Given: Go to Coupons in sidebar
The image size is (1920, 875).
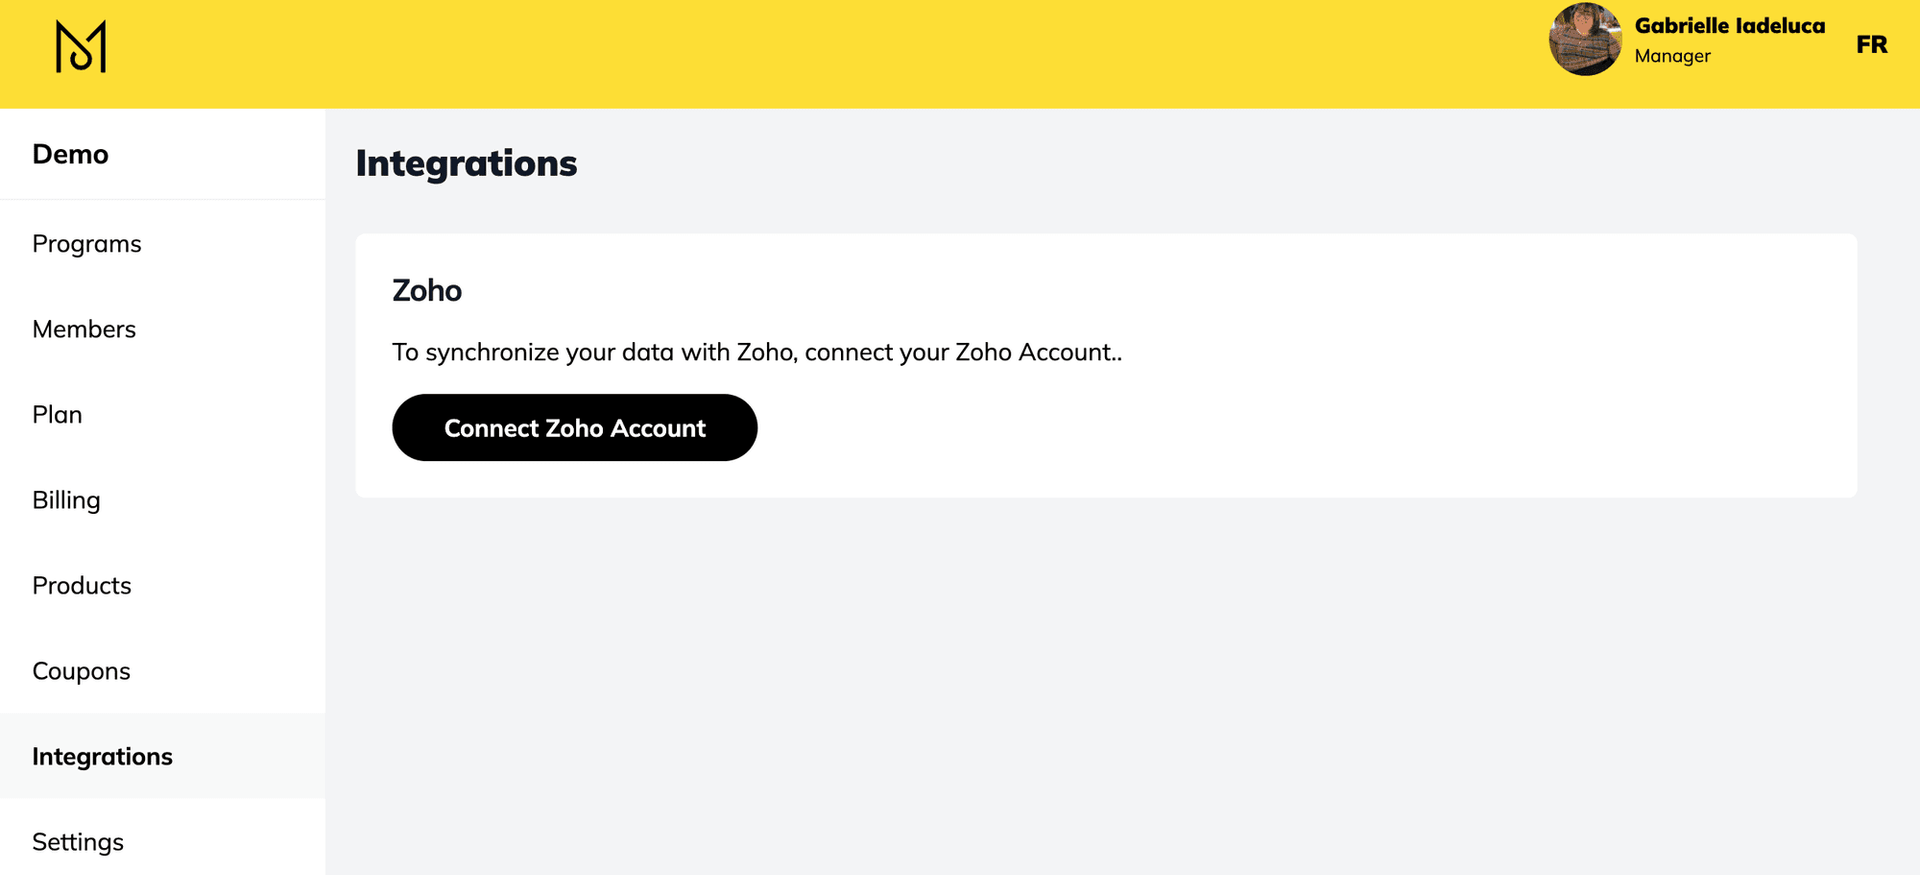Looking at the screenshot, I should (81, 671).
